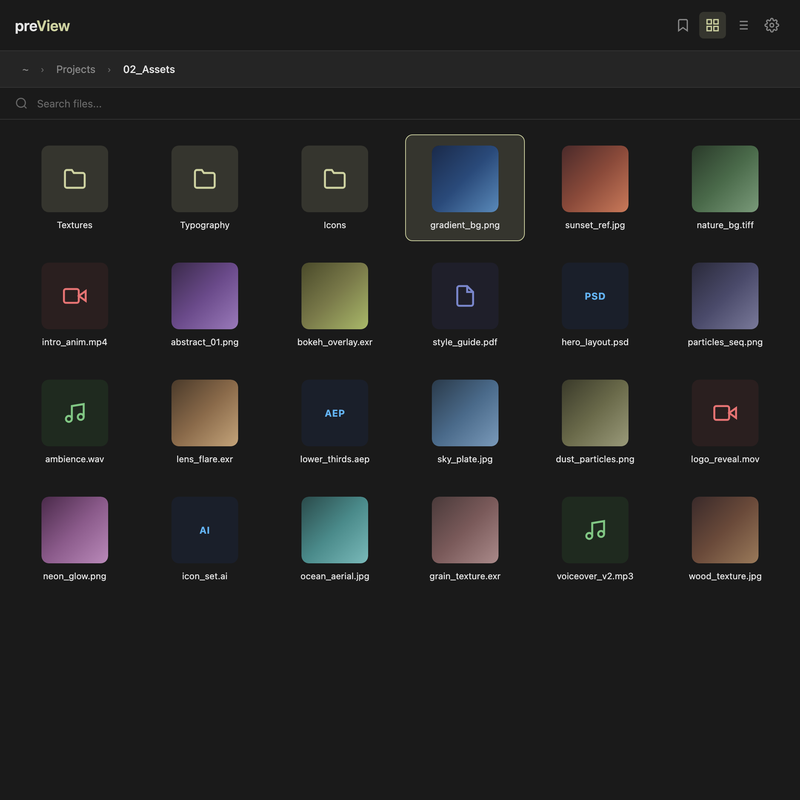Viewport: 800px width, 800px height.
Task: Go to home (~) breadcrumb
Action: tap(25, 69)
